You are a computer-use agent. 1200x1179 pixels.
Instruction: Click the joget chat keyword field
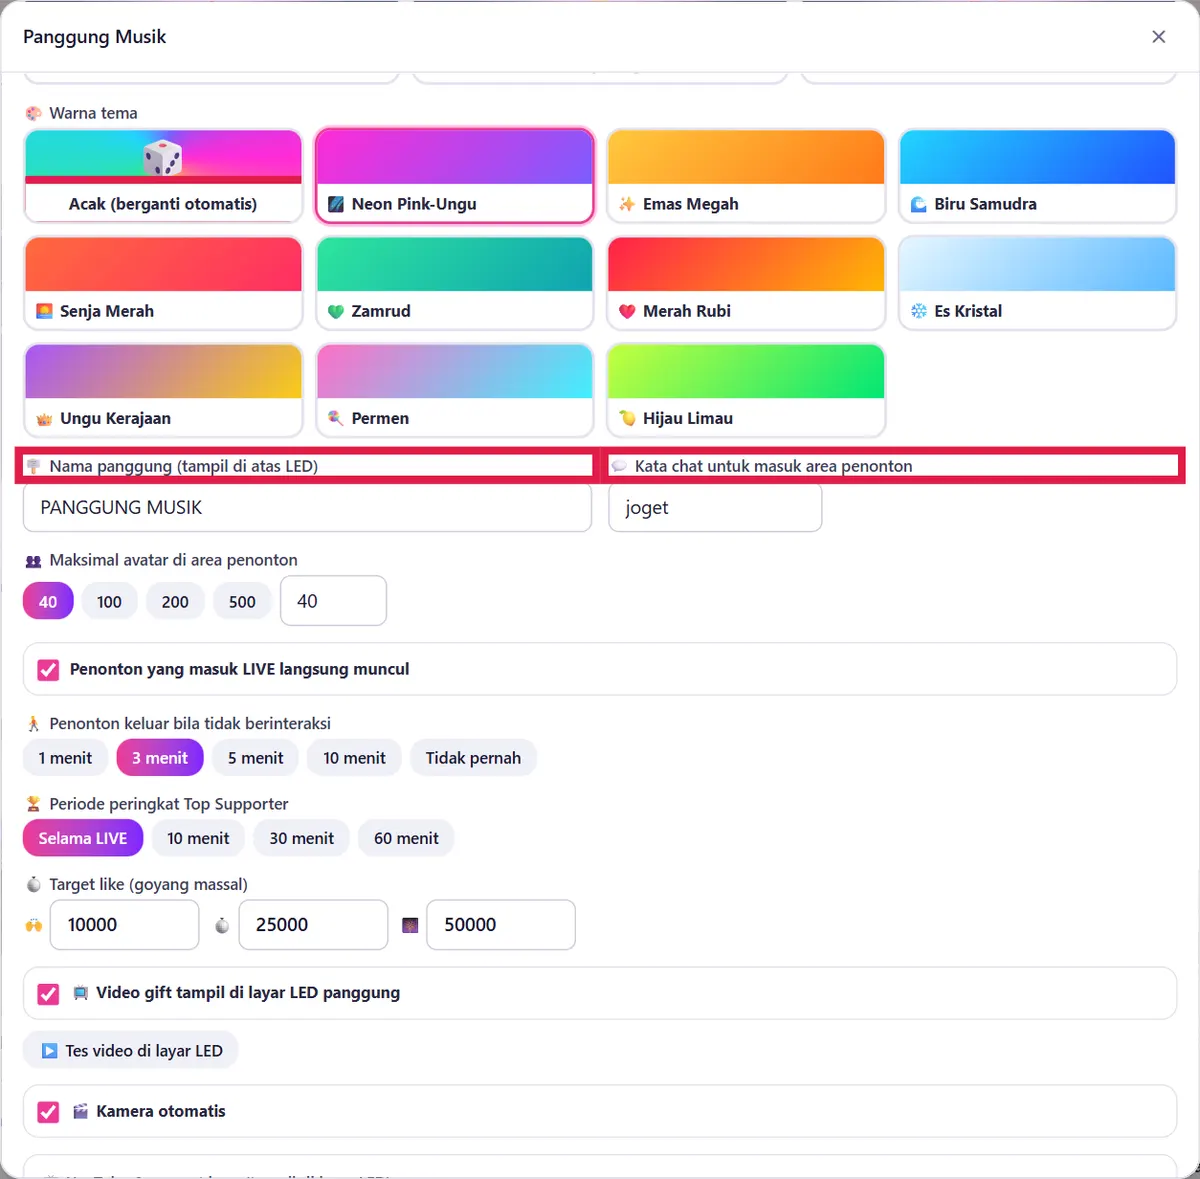(x=715, y=508)
